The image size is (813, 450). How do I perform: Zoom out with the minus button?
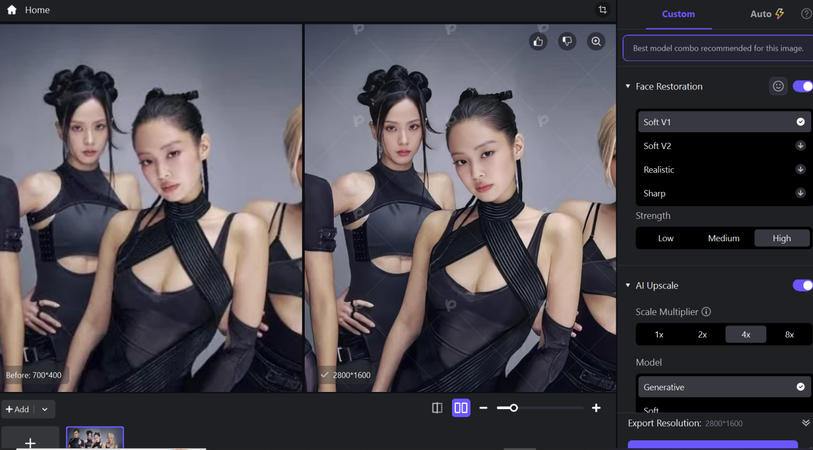(x=483, y=408)
